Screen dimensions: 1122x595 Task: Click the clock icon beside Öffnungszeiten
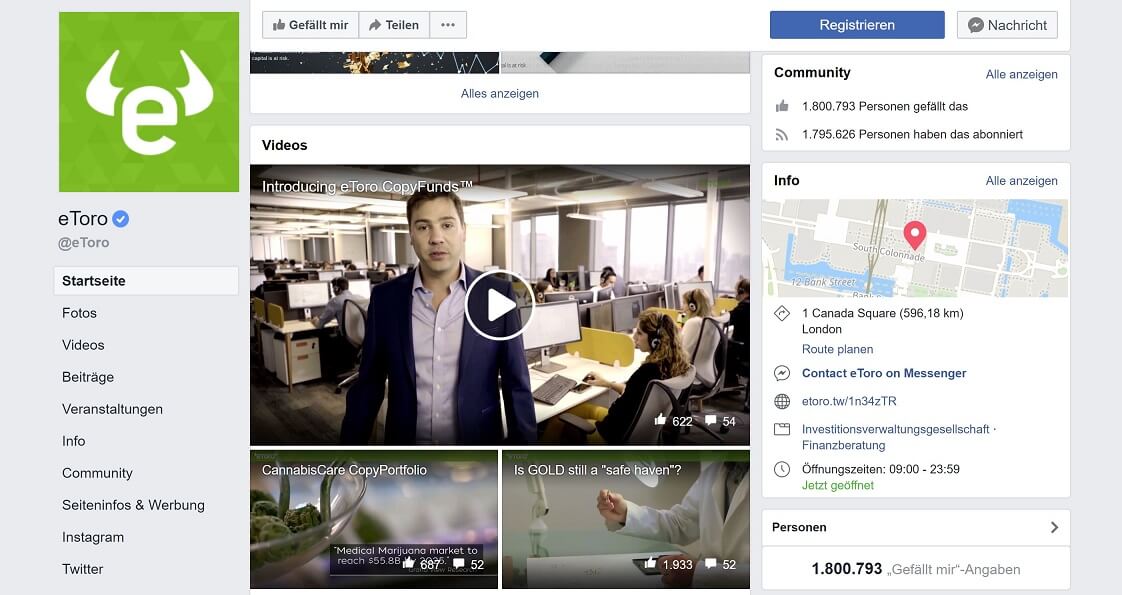[782, 469]
